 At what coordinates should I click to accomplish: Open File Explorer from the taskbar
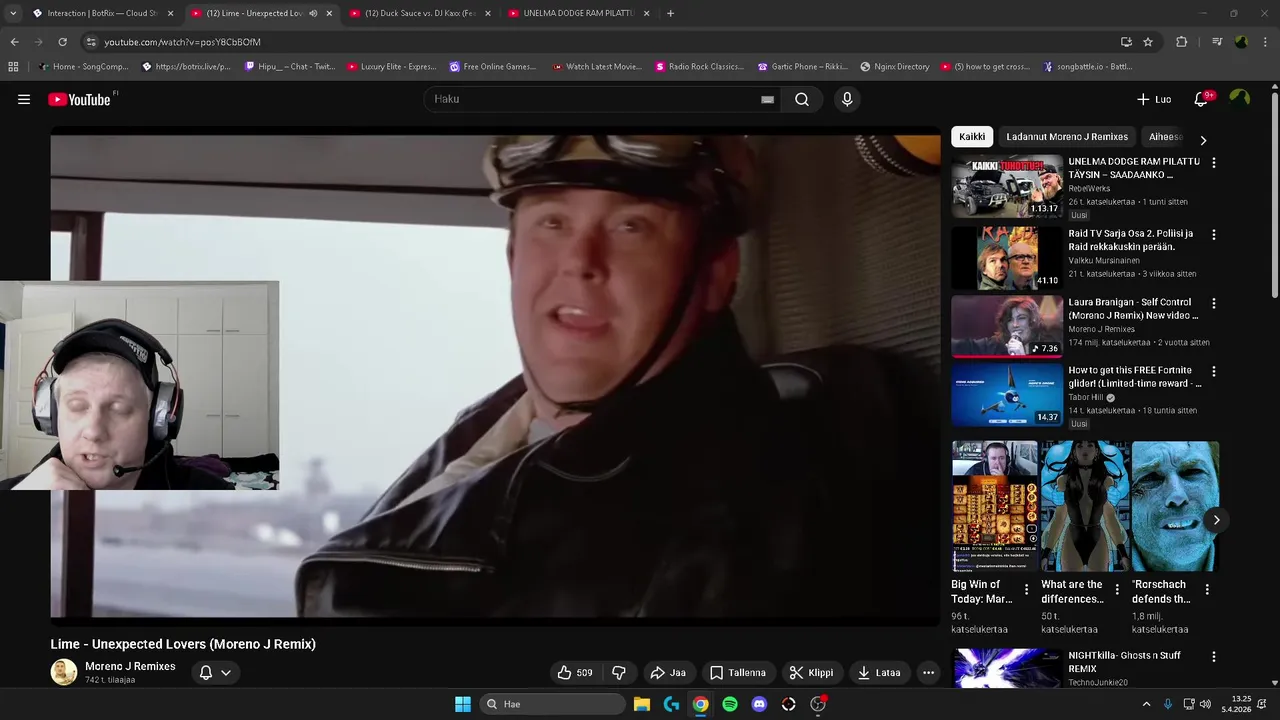coord(642,704)
